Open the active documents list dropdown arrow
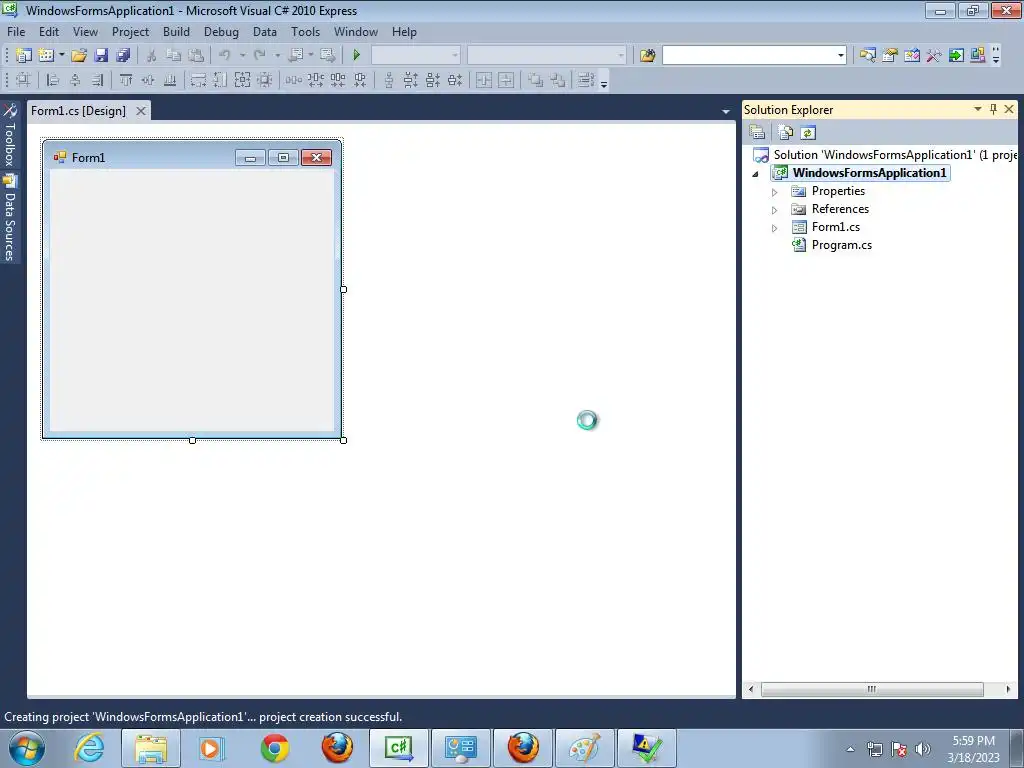Screen dimensions: 1024x768 pyautogui.click(x=726, y=112)
